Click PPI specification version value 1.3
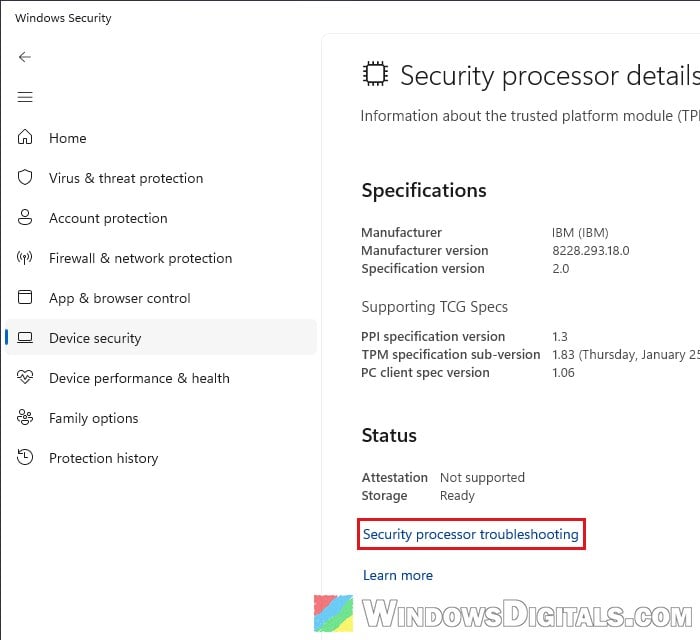This screenshot has height=640, width=700. tap(560, 337)
